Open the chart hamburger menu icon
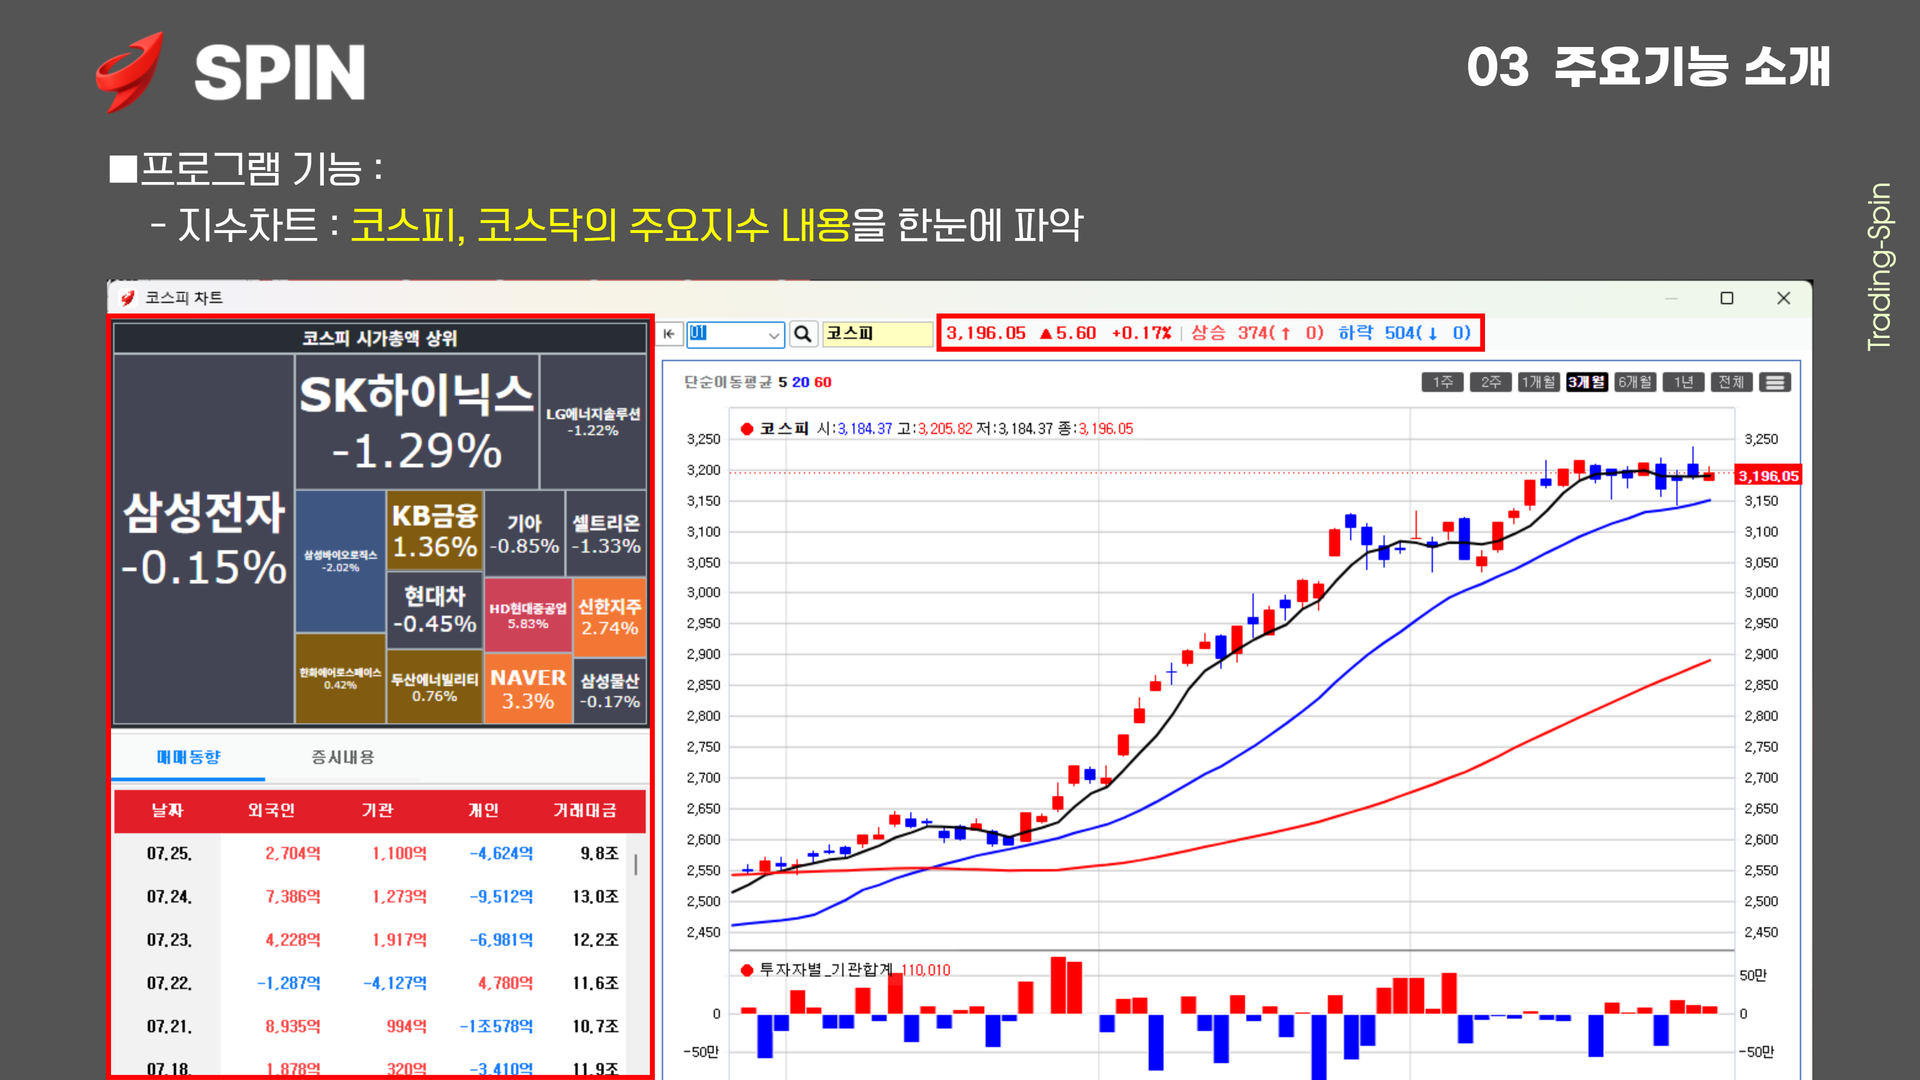 (x=1775, y=382)
